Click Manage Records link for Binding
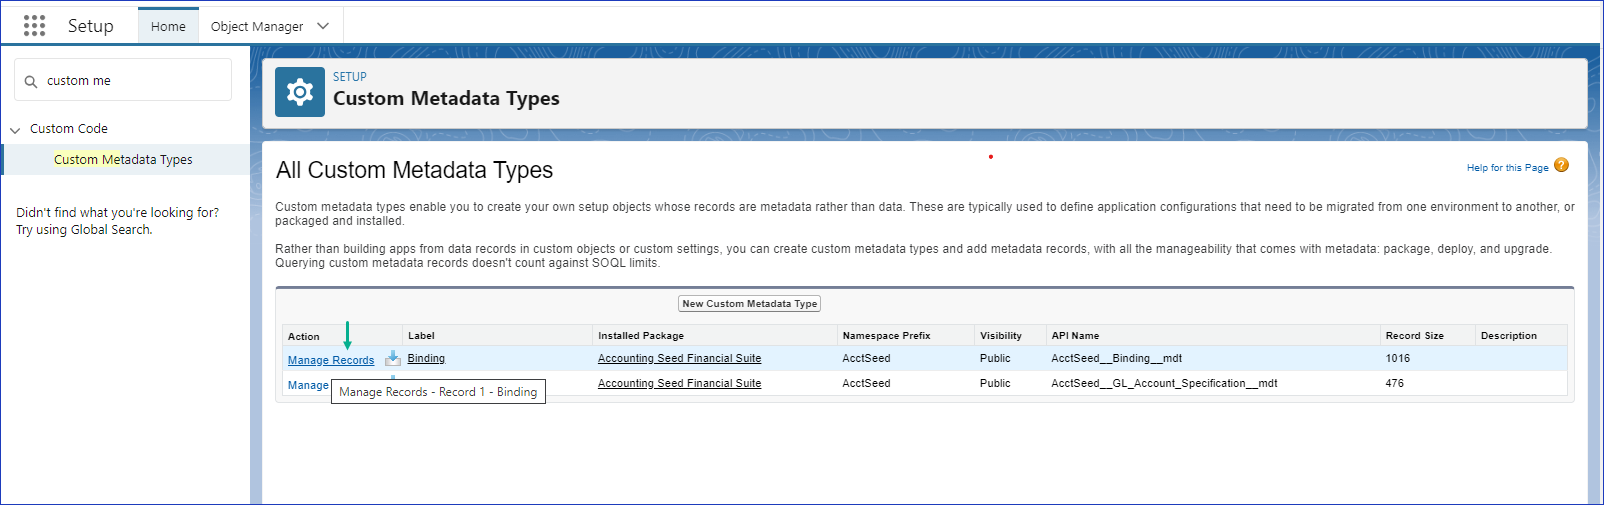This screenshot has width=1604, height=505. pyautogui.click(x=331, y=360)
